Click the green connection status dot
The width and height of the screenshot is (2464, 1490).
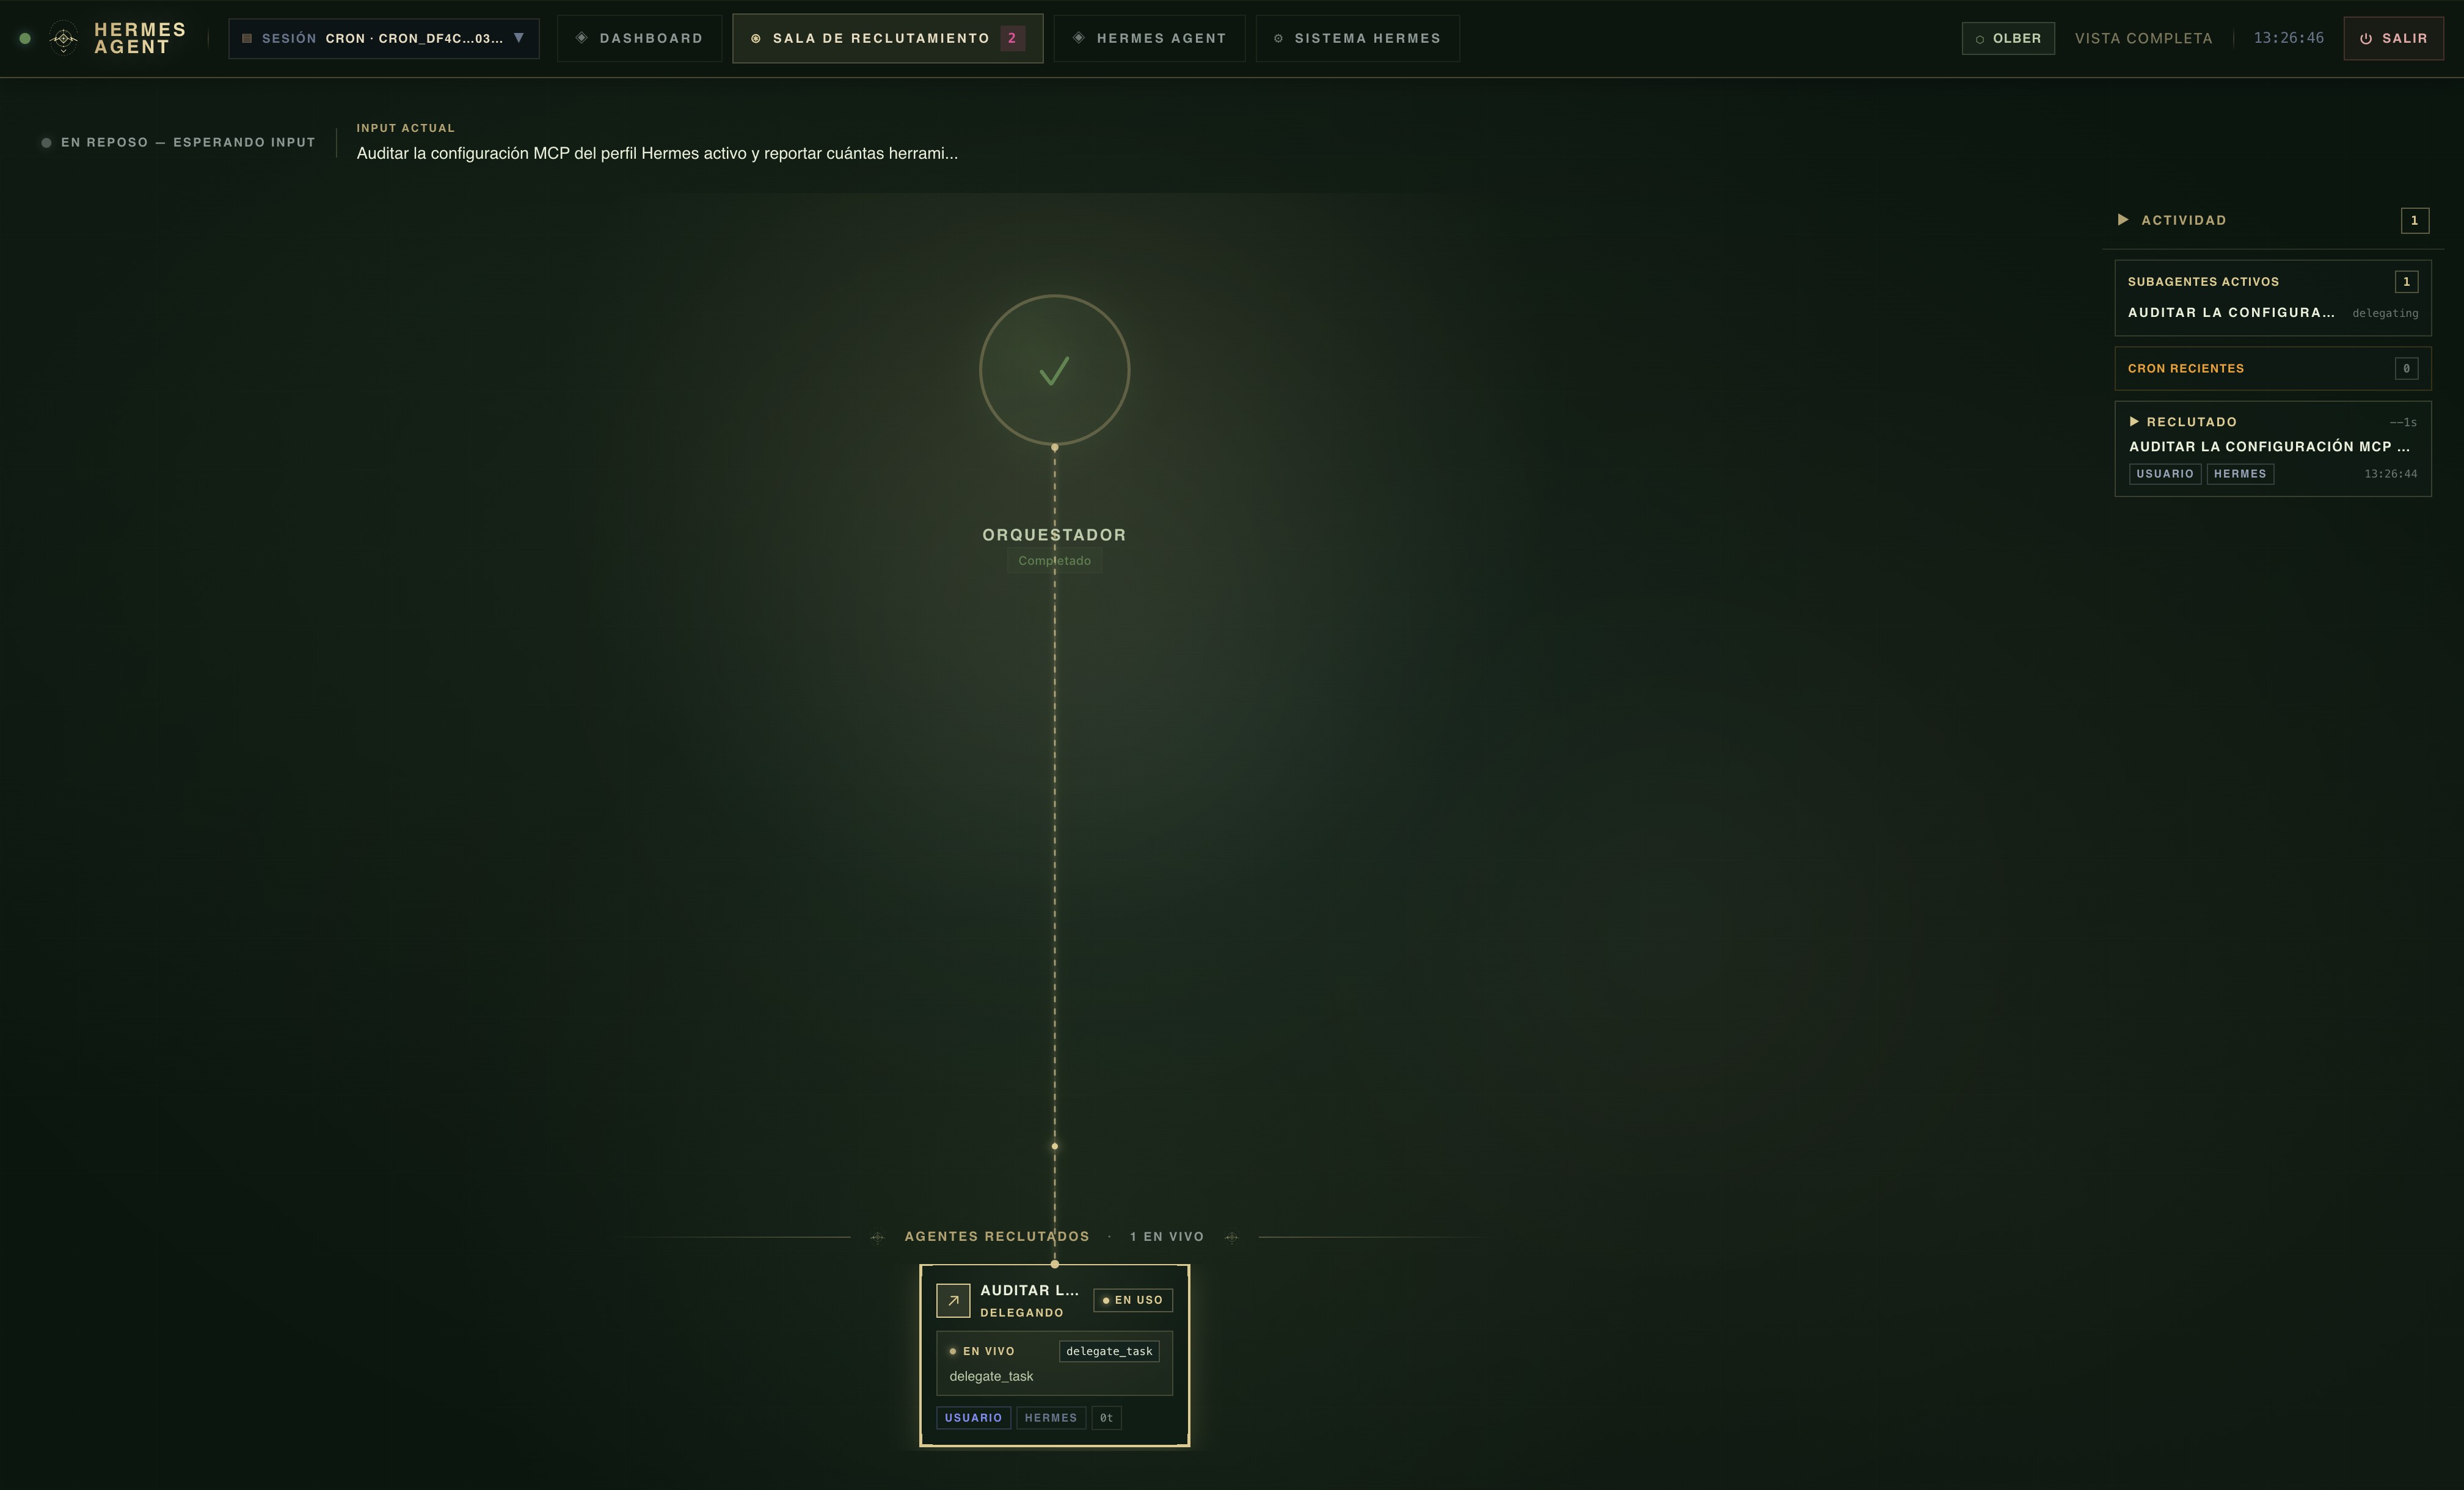click(25, 39)
